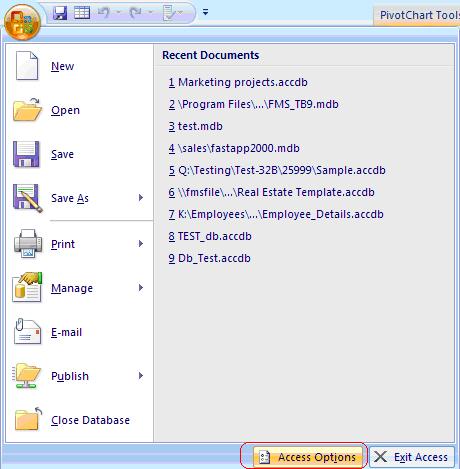Open recent file Real Estate Template.accdb

tap(271, 192)
